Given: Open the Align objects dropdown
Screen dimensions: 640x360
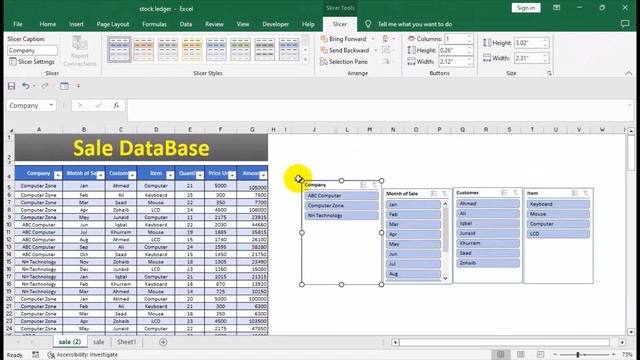Looking at the screenshot, I should pos(388,39).
